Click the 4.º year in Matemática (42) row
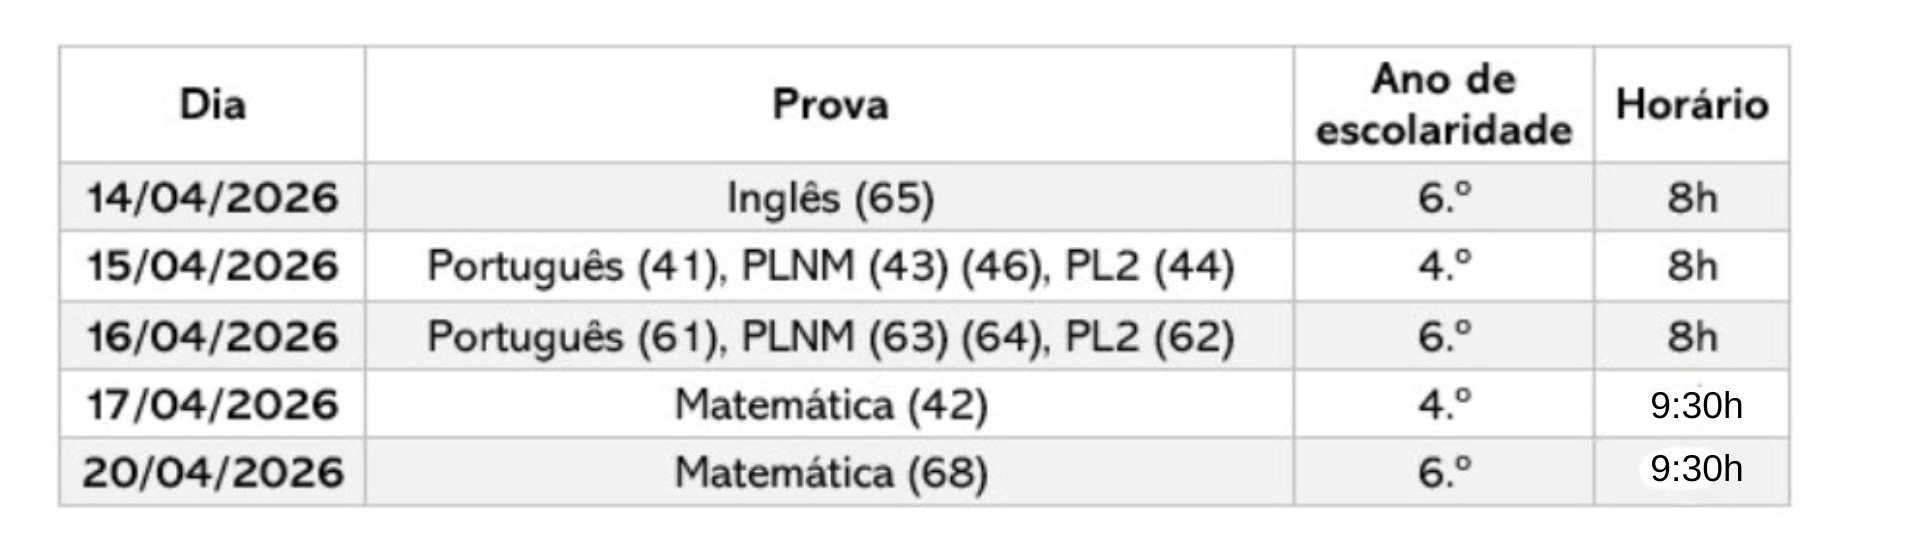The image size is (1920, 556). [1444, 405]
